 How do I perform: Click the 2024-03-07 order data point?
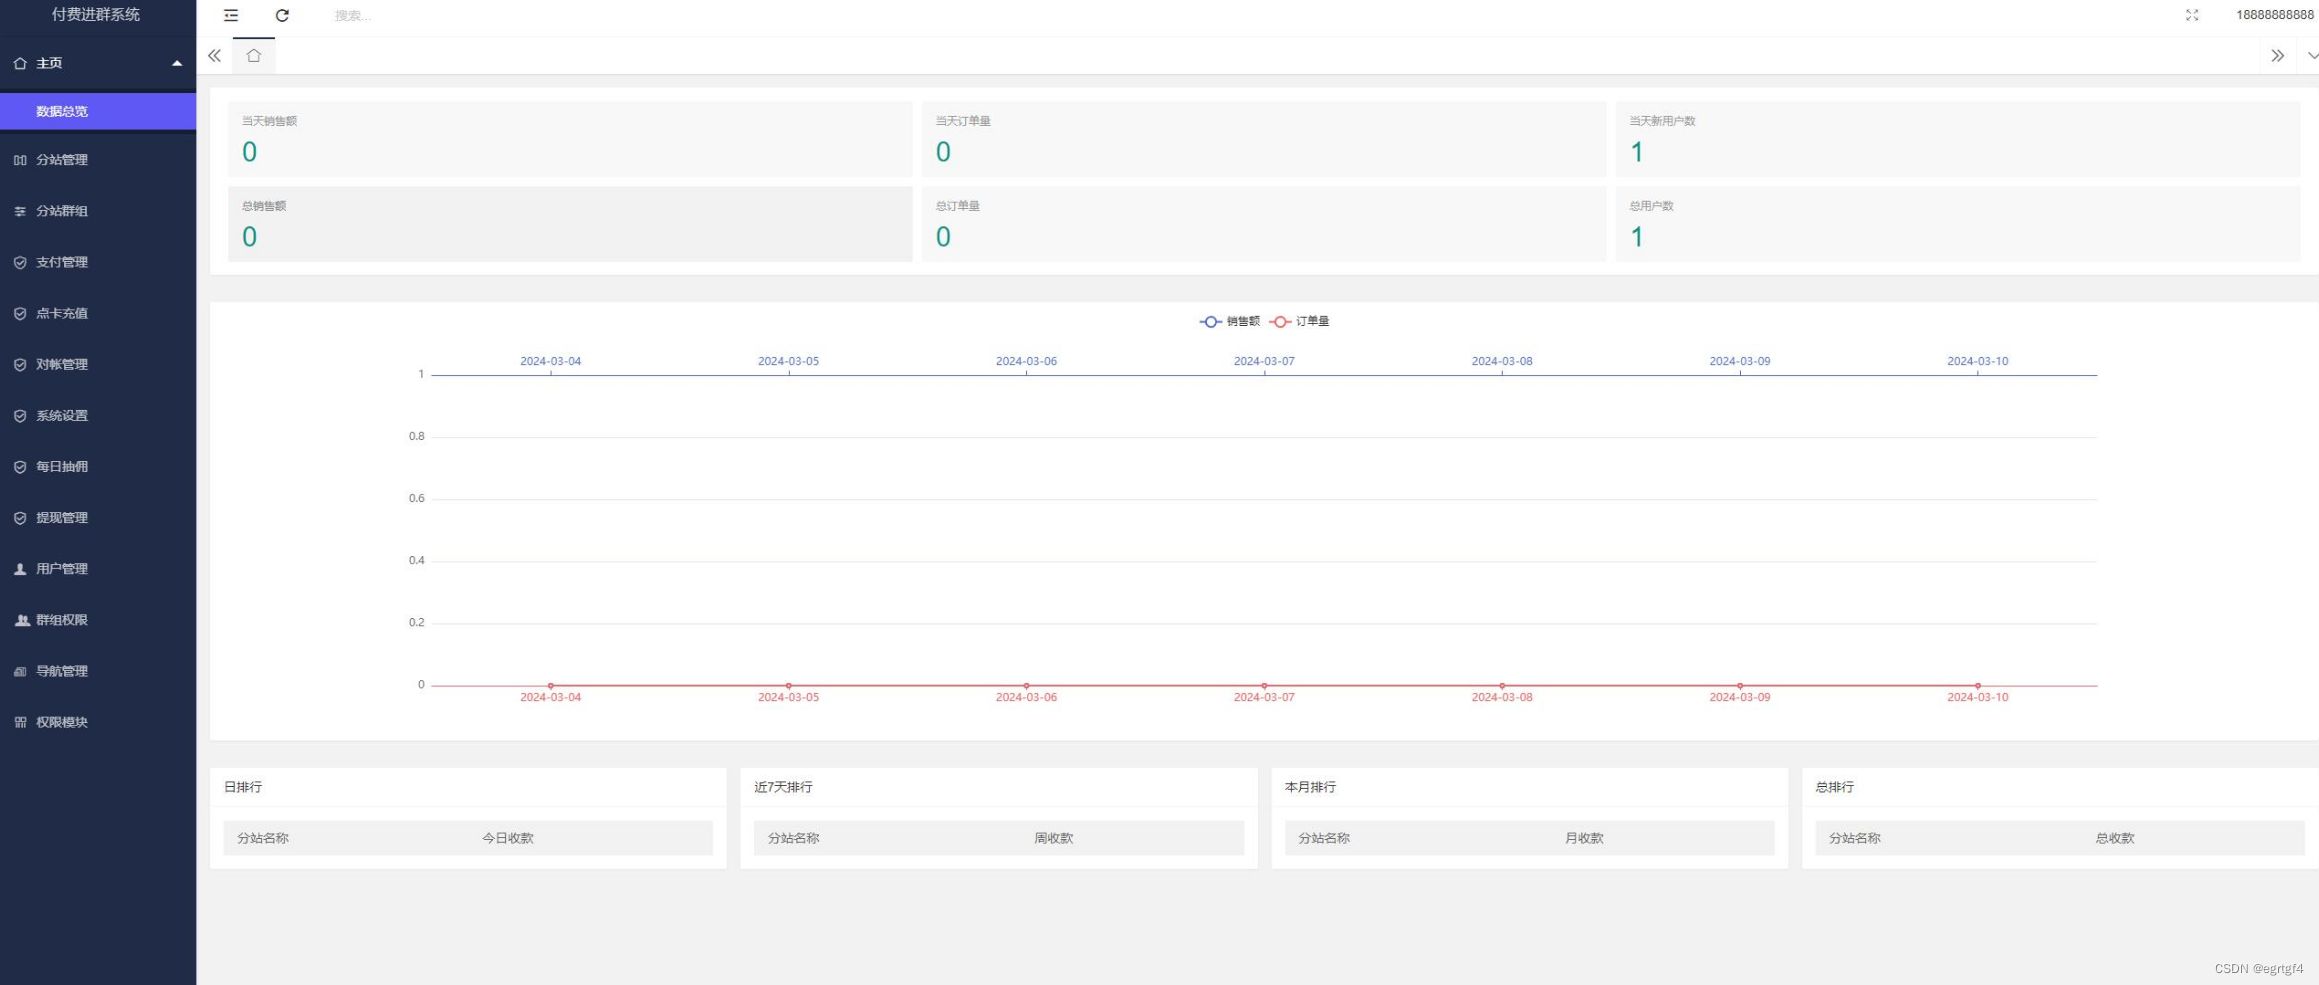click(x=1264, y=686)
